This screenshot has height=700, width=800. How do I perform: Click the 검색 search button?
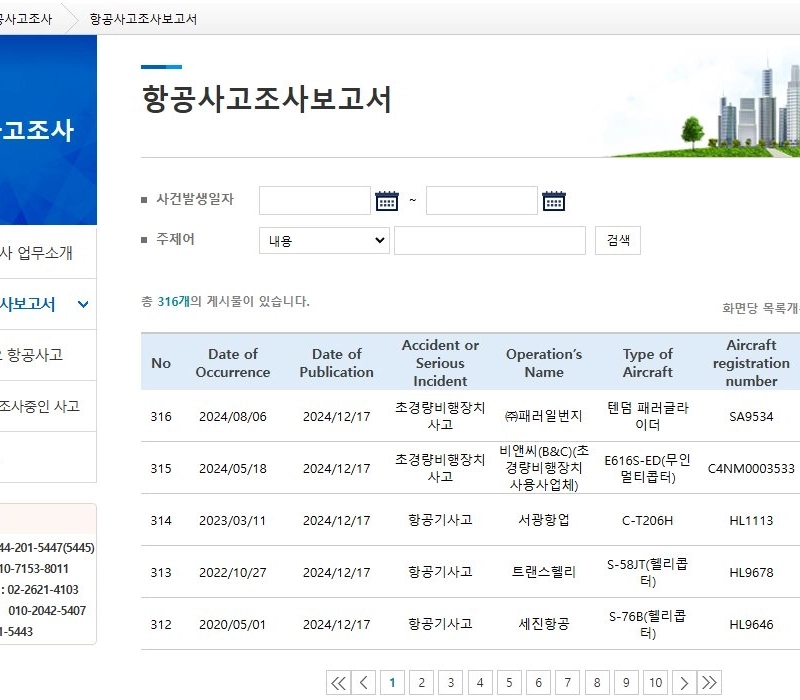point(618,241)
